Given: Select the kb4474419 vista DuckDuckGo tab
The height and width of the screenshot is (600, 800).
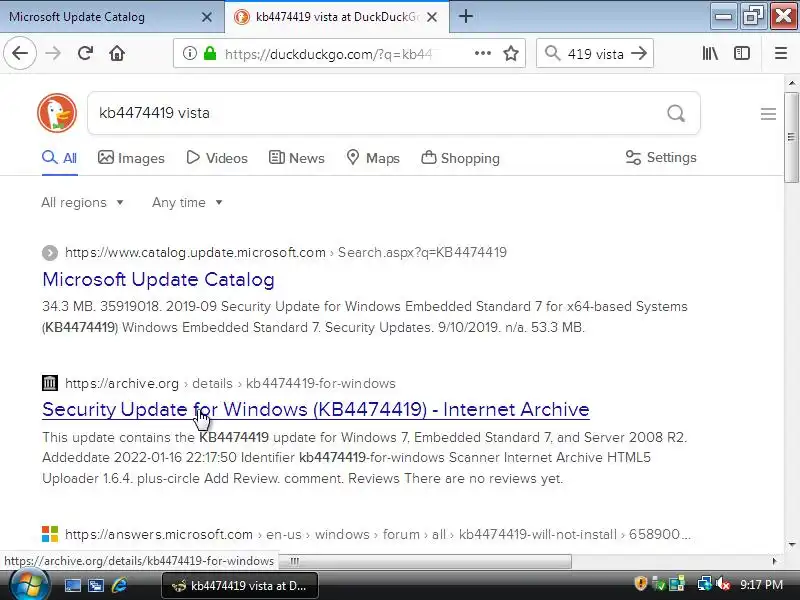Looking at the screenshot, I should (337, 17).
